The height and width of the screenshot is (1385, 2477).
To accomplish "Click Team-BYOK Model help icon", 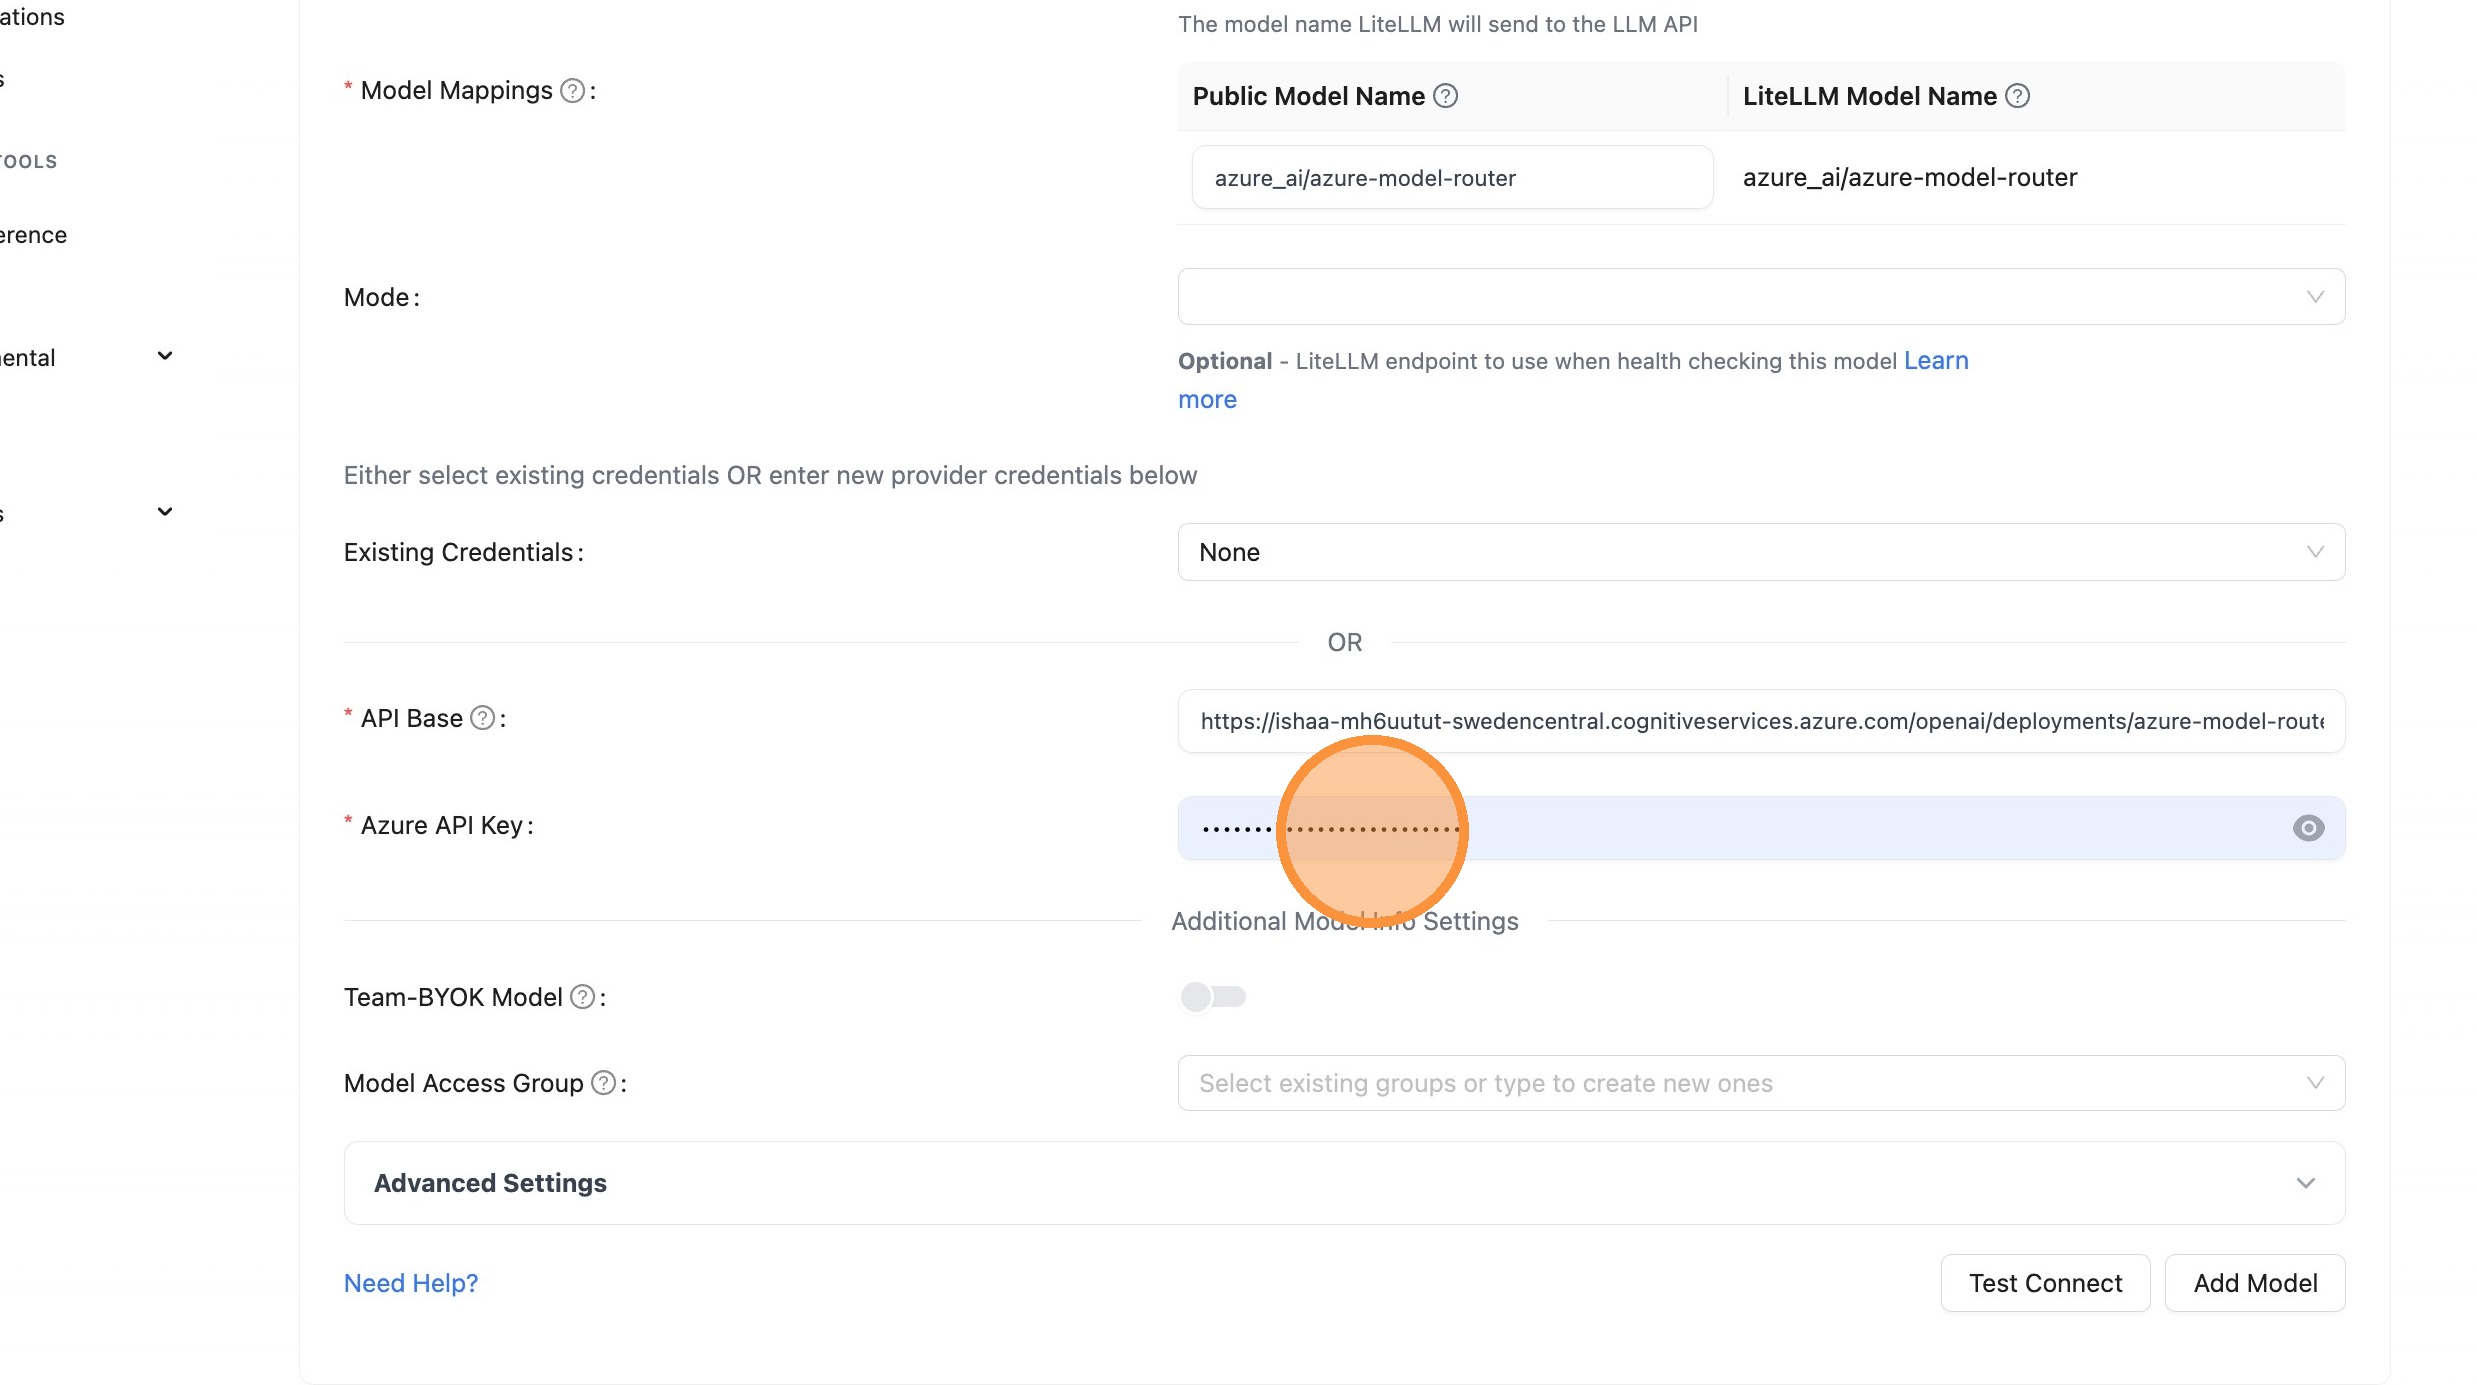I will pos(582,997).
